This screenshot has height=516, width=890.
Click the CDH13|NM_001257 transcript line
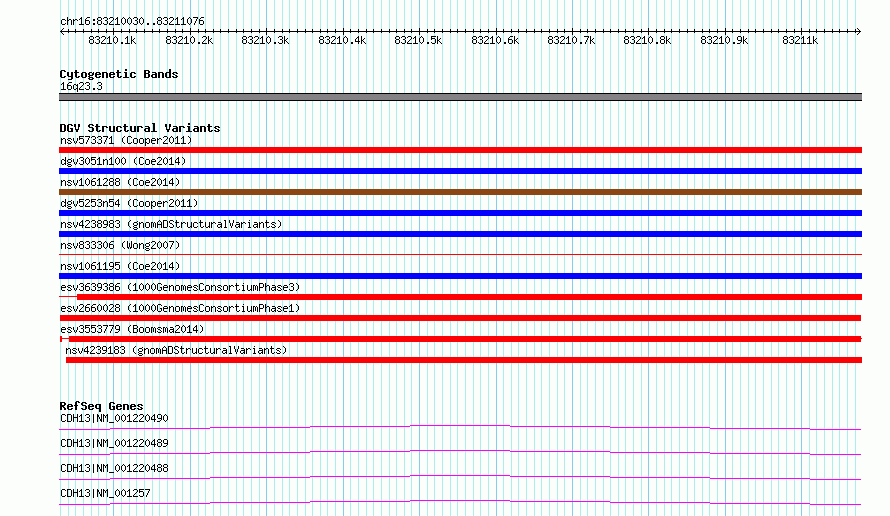click(460, 502)
